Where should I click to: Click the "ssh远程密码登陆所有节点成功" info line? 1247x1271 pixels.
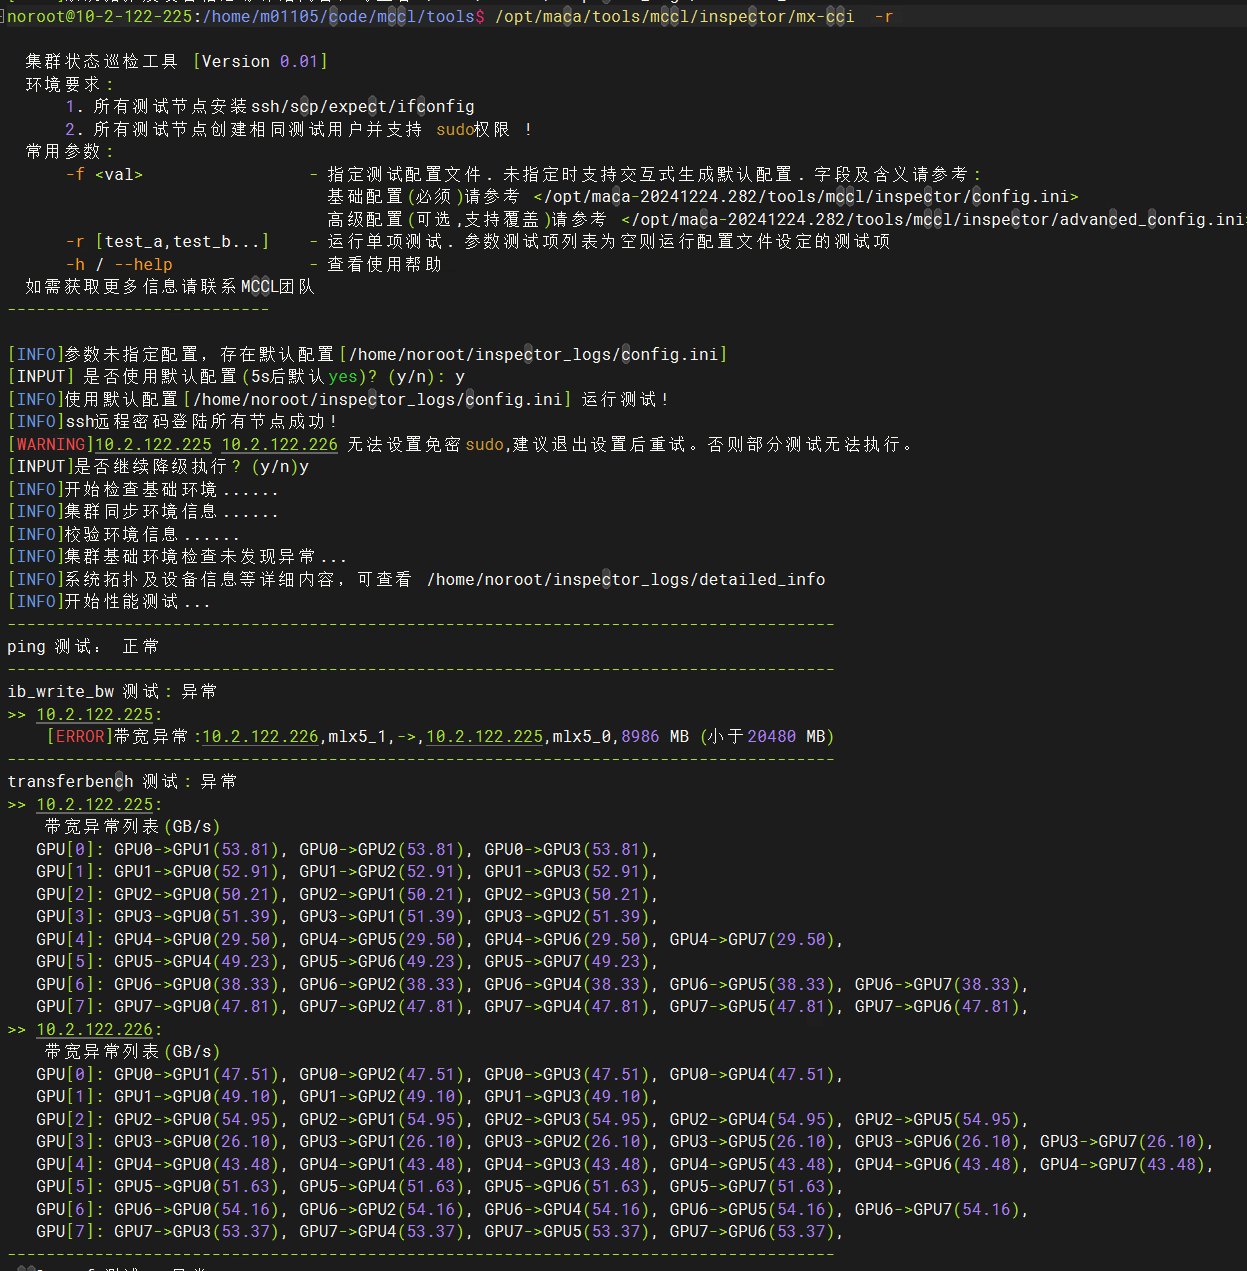pyautogui.click(x=172, y=421)
